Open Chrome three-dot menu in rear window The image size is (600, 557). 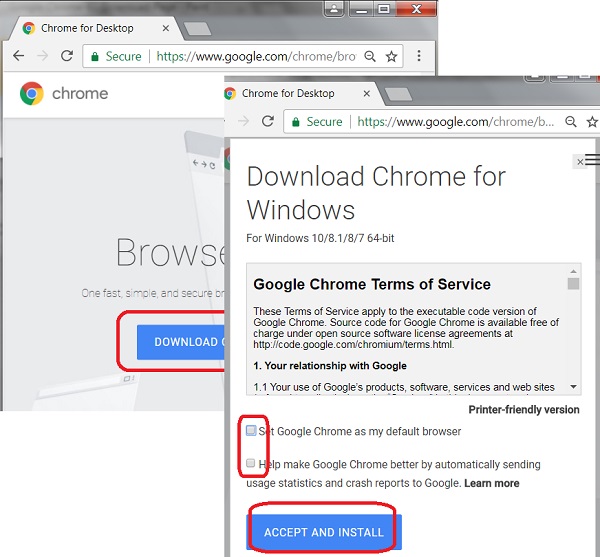coord(419,56)
